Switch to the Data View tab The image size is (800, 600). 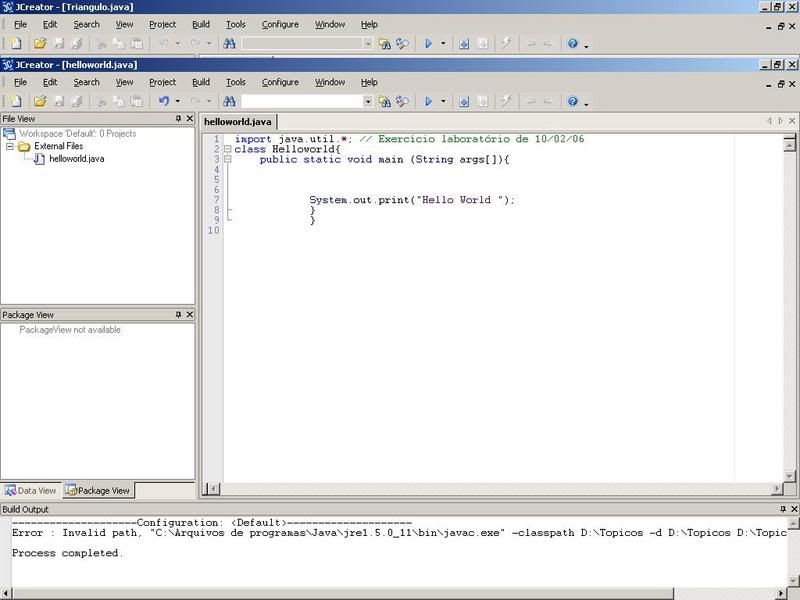click(31, 491)
